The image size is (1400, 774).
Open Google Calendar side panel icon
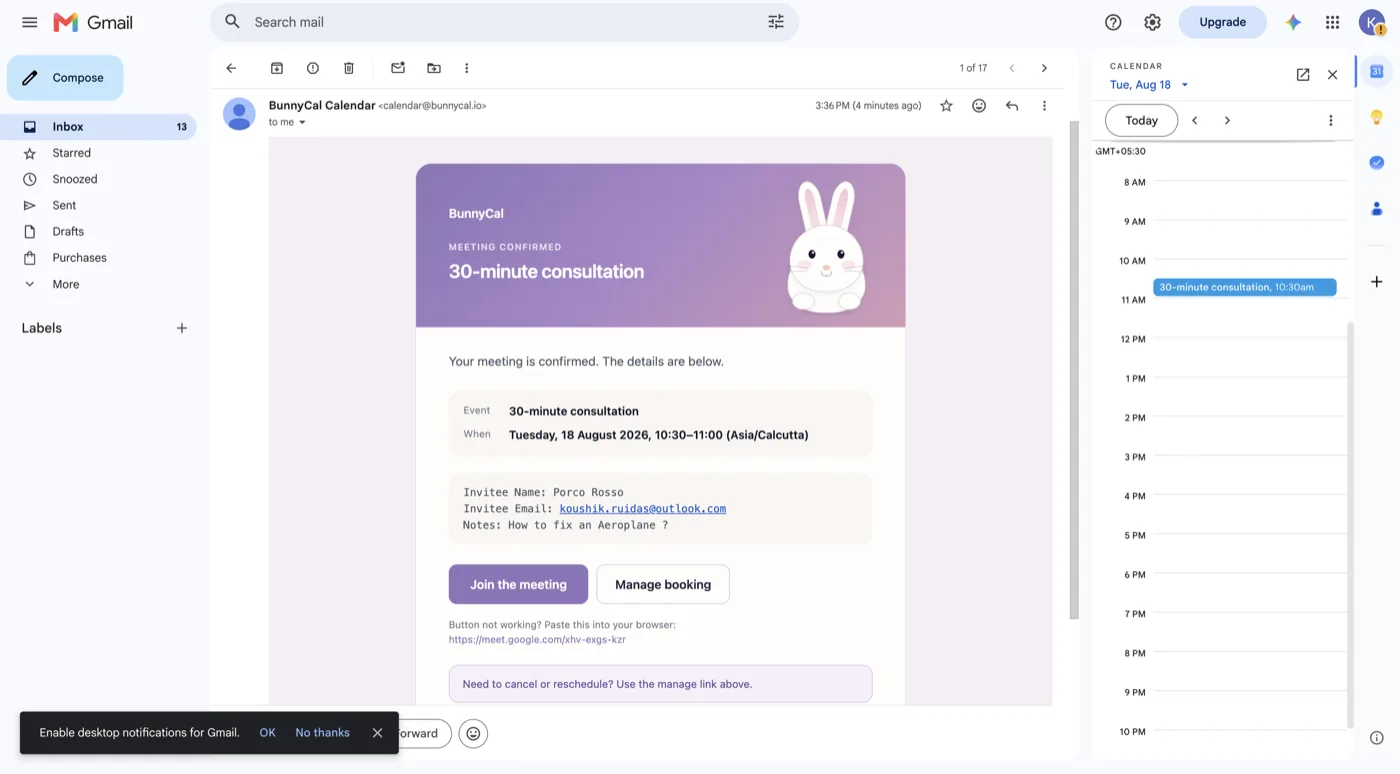pyautogui.click(x=1377, y=71)
